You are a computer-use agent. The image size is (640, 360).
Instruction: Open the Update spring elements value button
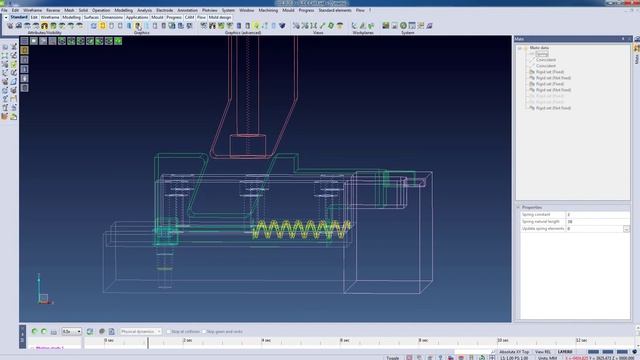626,229
